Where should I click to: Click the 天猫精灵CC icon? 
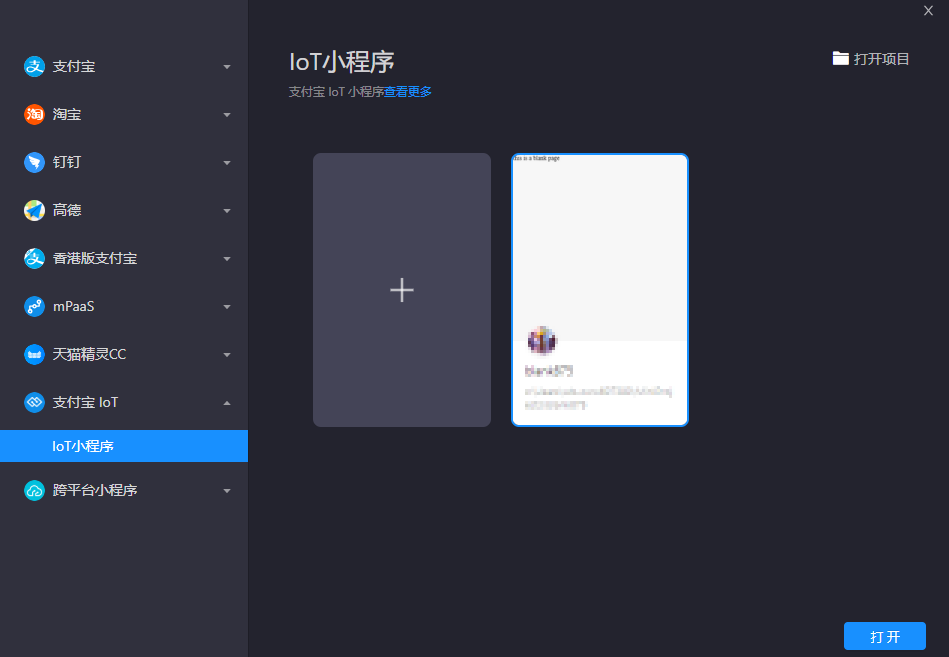tap(34, 355)
